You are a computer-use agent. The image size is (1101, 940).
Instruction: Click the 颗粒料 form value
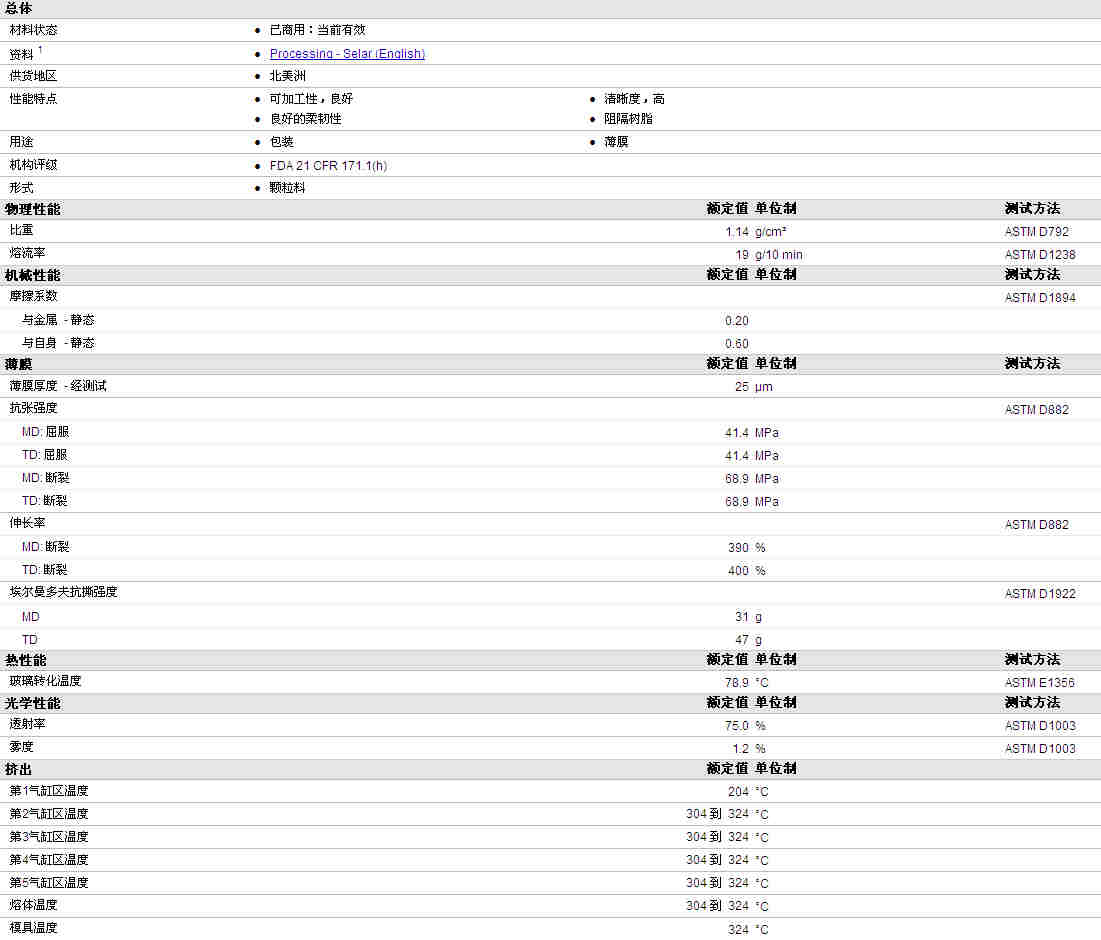[287, 188]
